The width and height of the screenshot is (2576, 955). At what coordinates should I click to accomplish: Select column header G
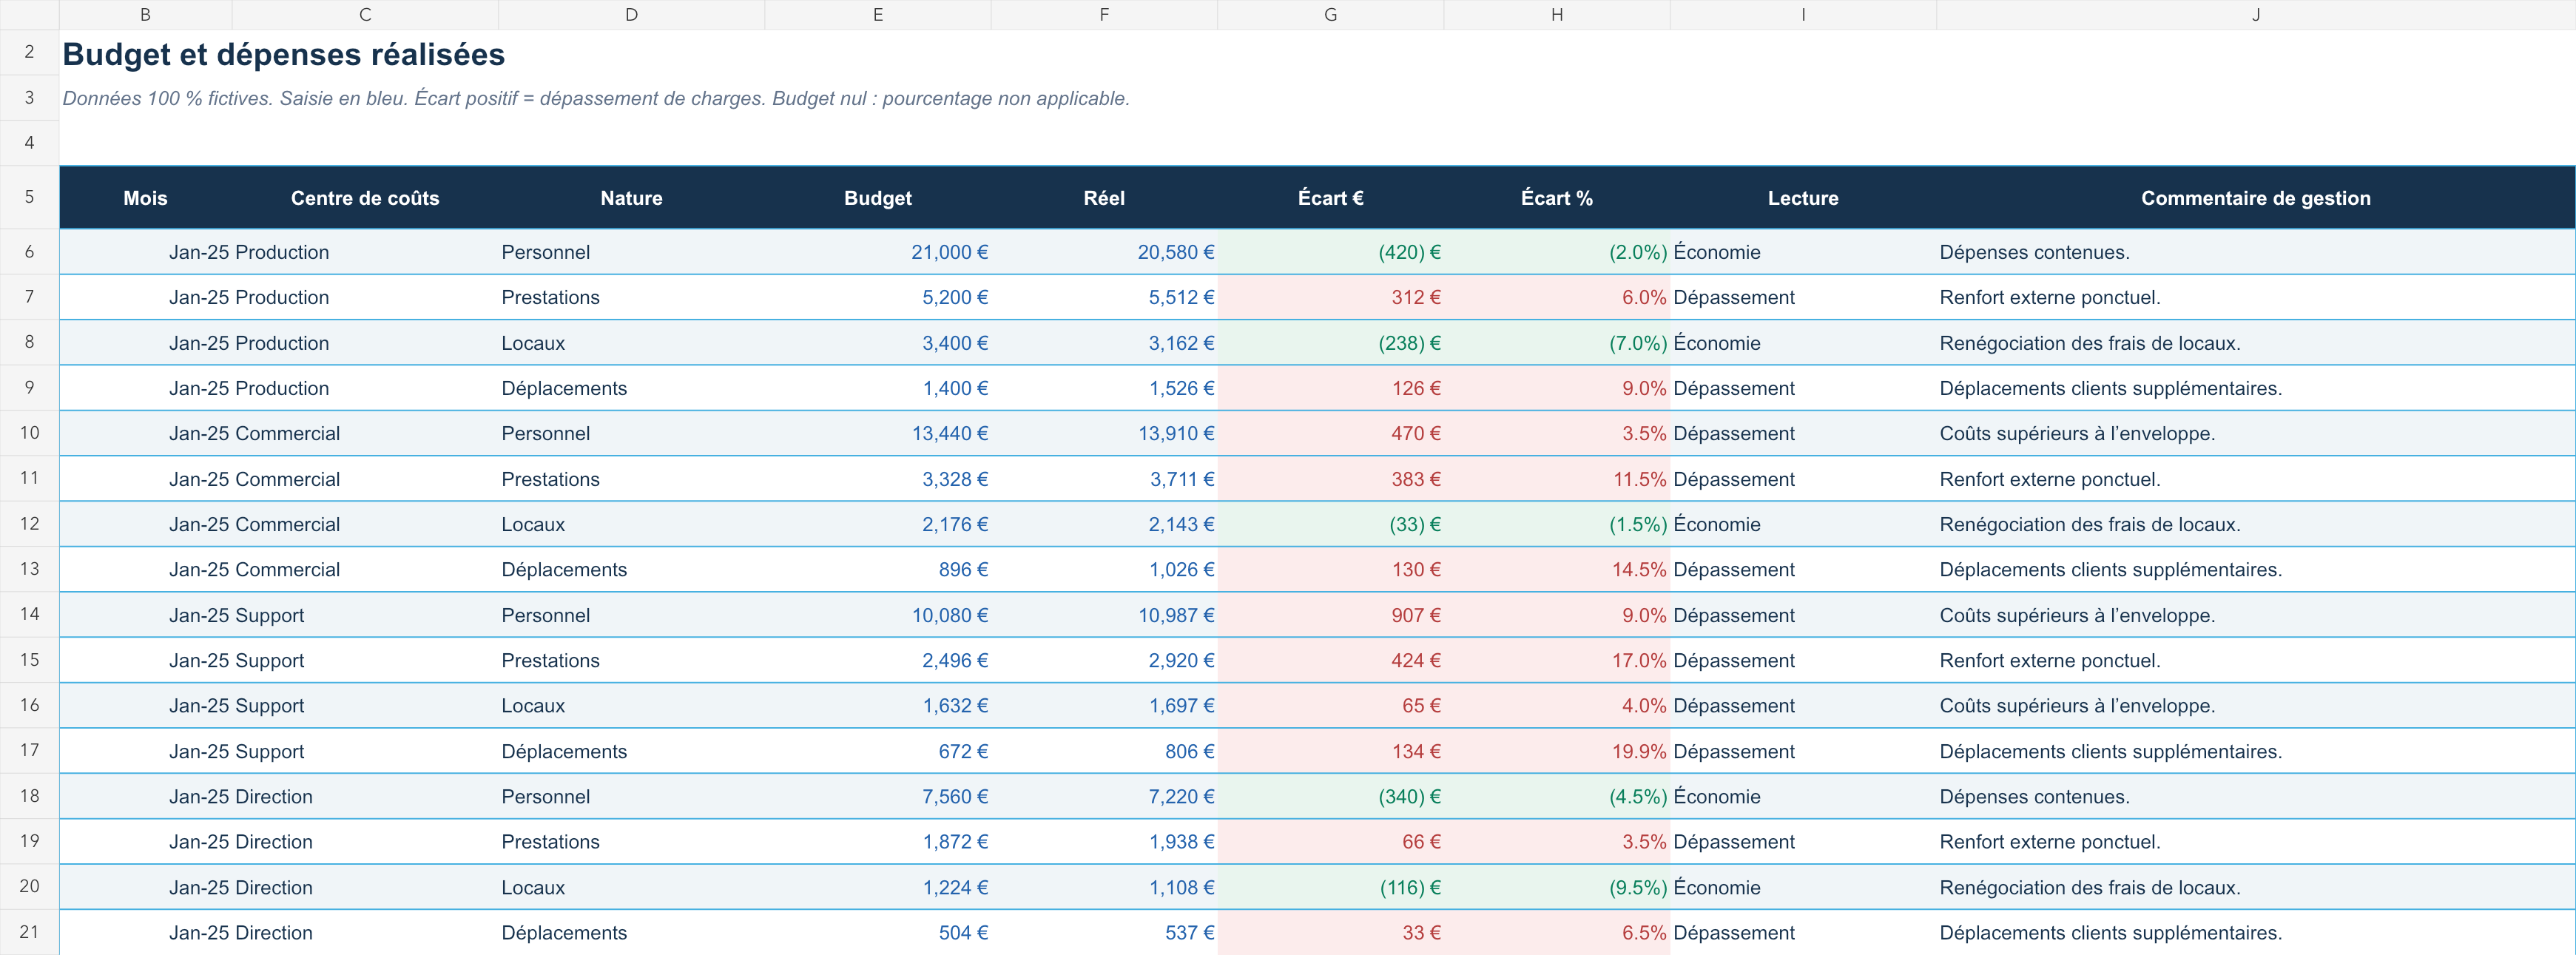click(1330, 14)
